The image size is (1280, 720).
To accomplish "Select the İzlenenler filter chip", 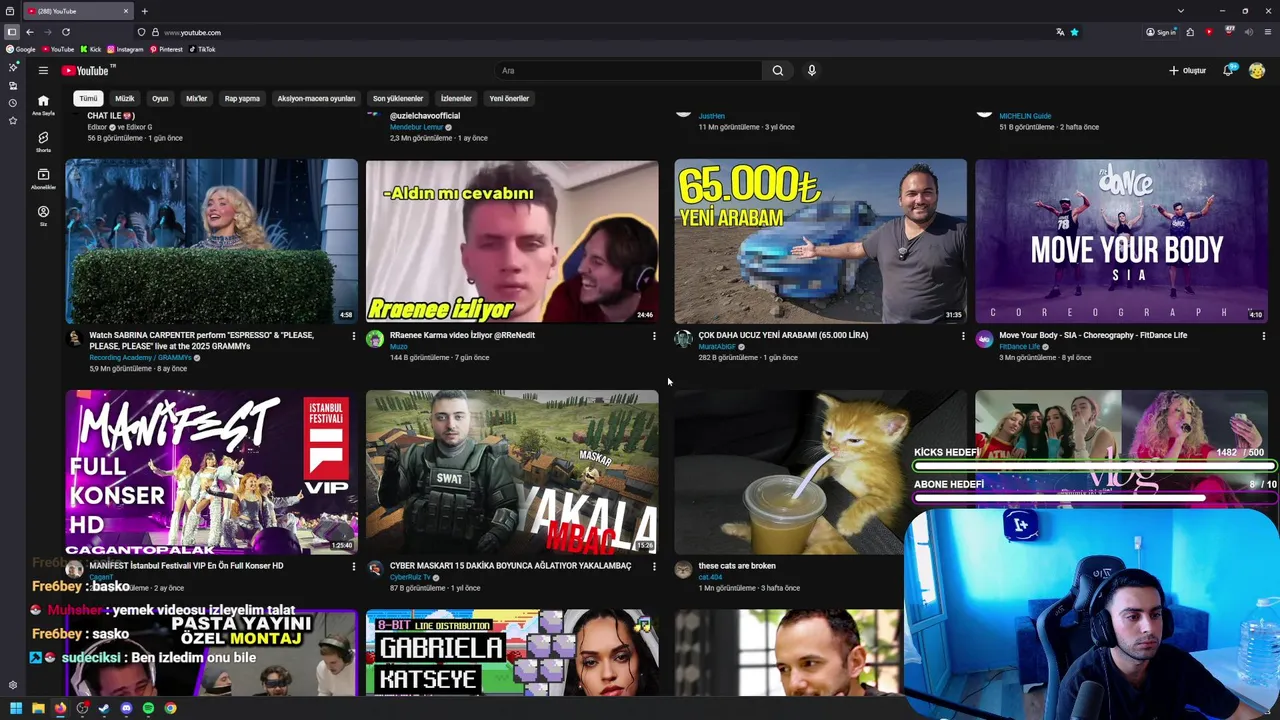I will 456,98.
